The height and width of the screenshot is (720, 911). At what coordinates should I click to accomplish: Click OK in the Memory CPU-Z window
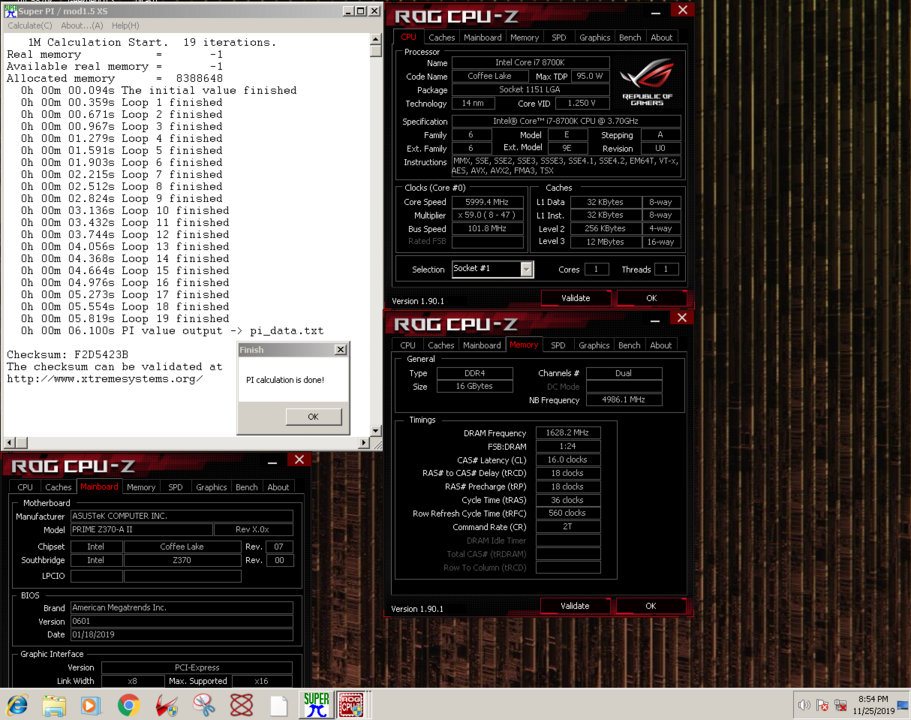[651, 606]
